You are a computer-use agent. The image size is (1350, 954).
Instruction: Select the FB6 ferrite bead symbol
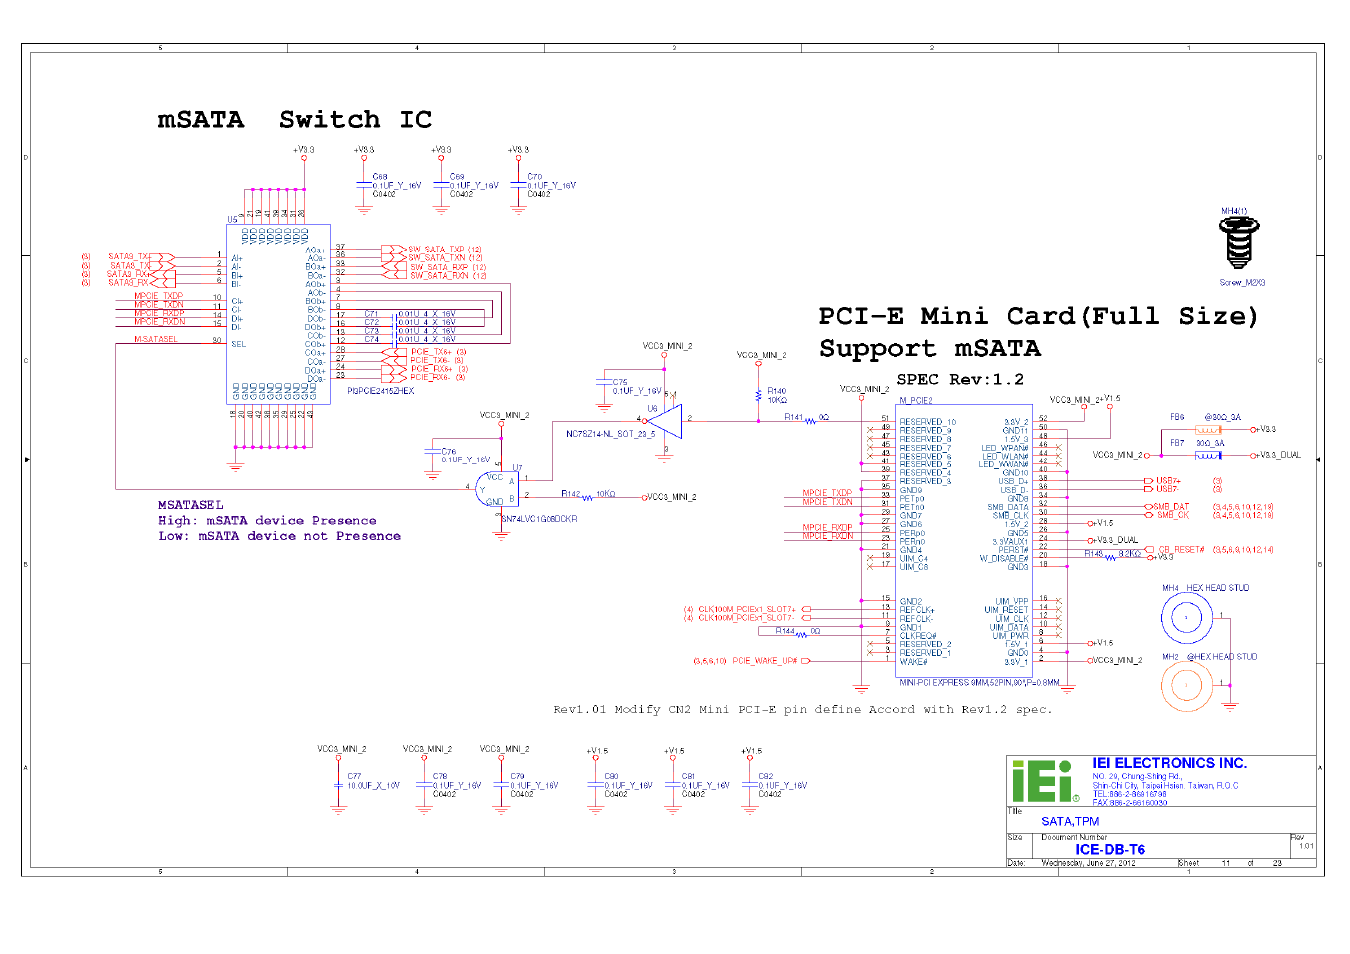point(1207,430)
